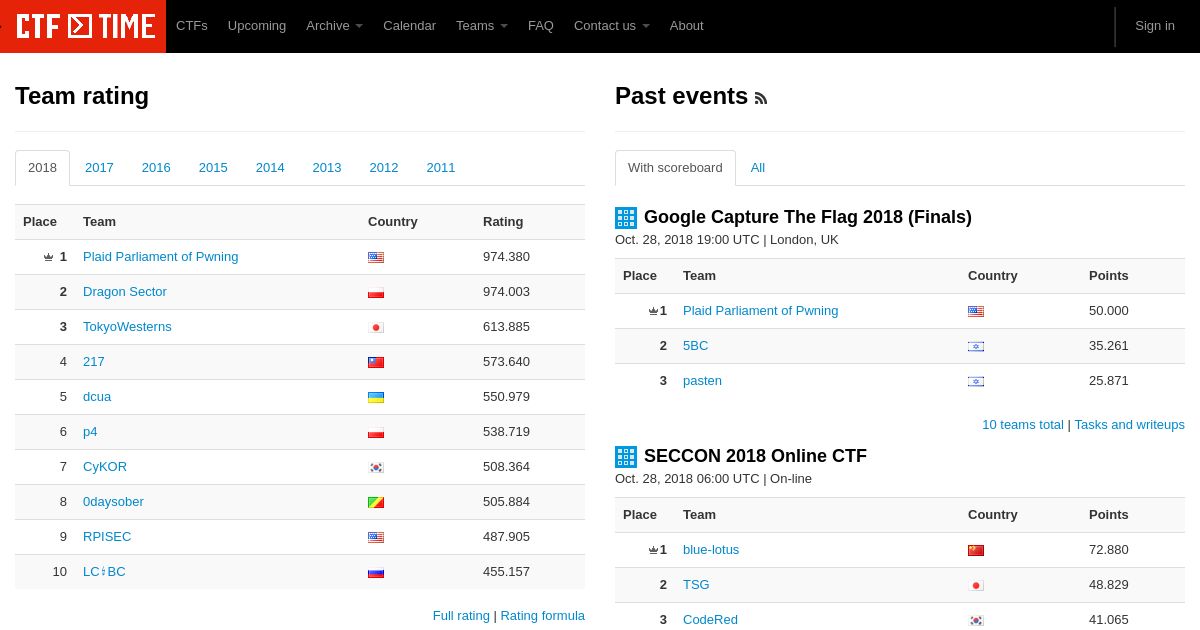Image resolution: width=1200 pixels, height=630 pixels.
Task: Switch to the 2016 rating tab
Action: pyautogui.click(x=156, y=168)
